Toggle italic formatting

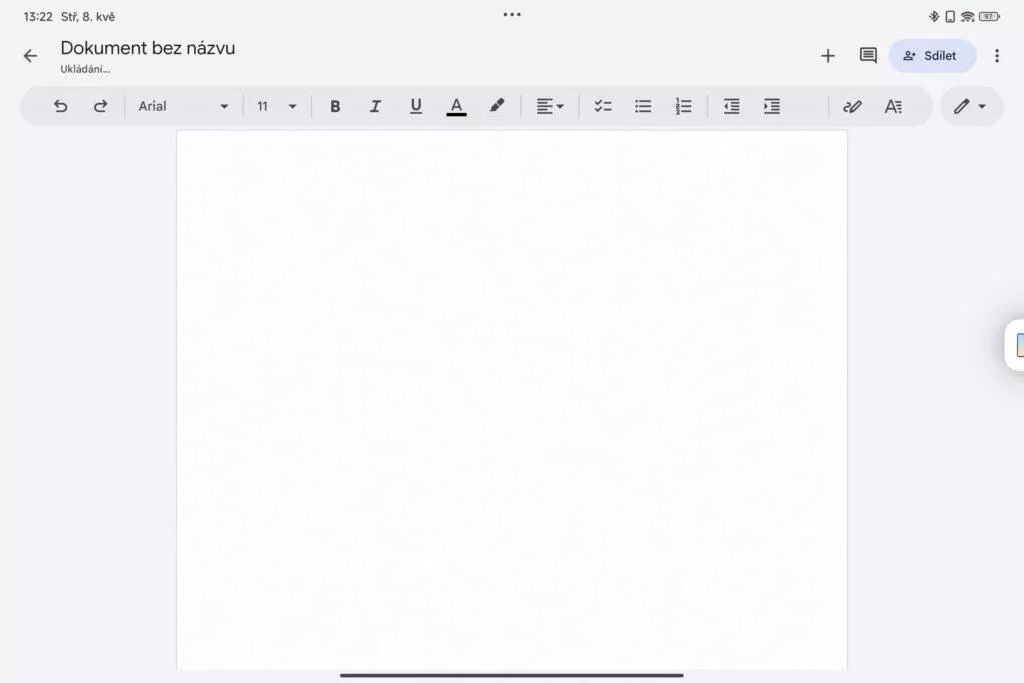[x=376, y=106]
